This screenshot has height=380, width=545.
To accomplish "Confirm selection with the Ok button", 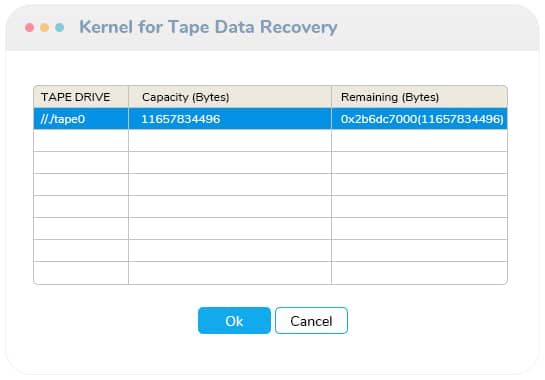I will pyautogui.click(x=234, y=321).
